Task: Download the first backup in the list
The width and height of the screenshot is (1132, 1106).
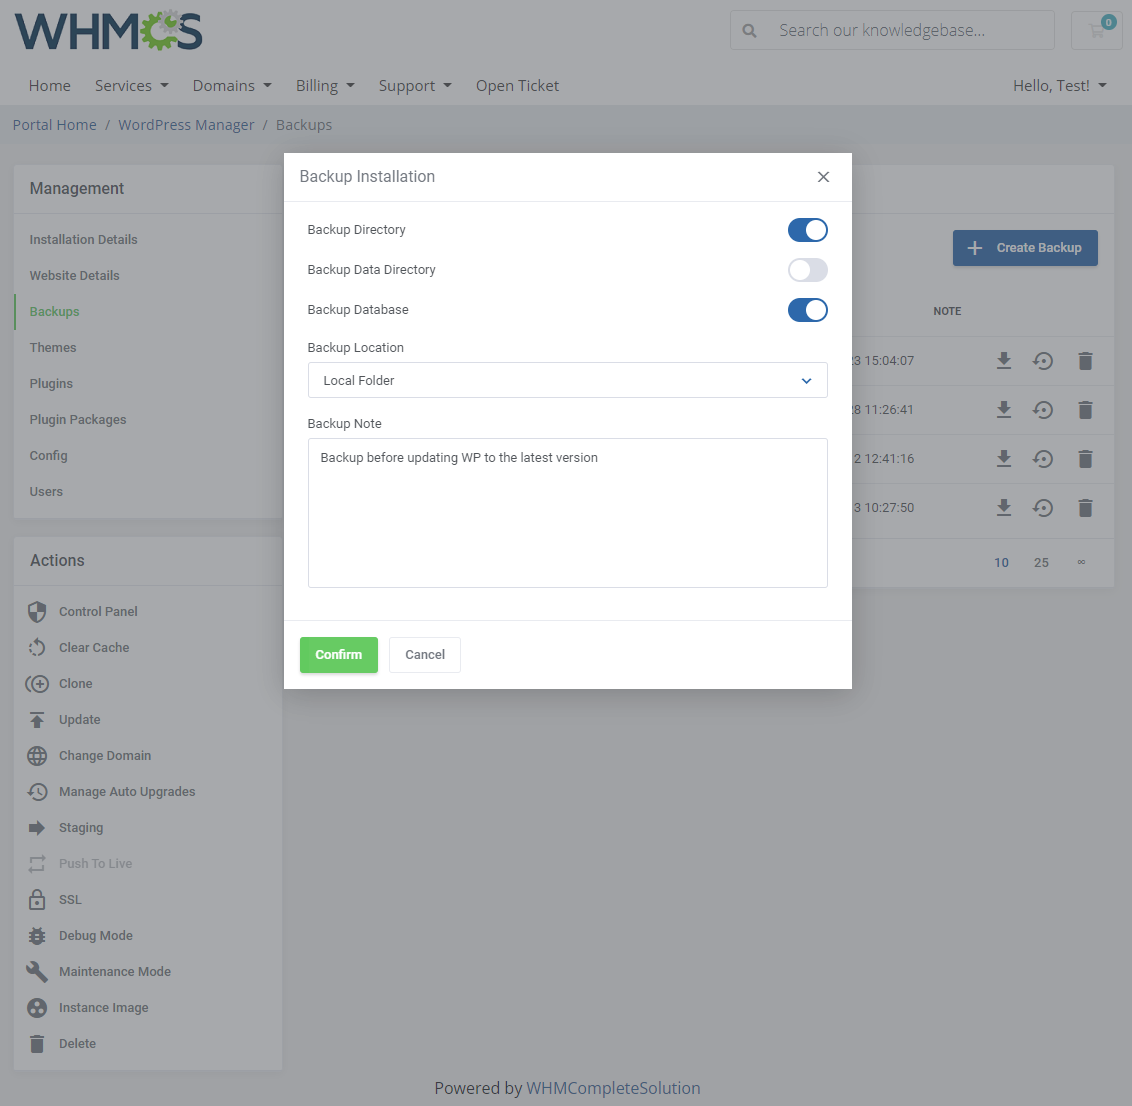Action: pyautogui.click(x=1004, y=361)
